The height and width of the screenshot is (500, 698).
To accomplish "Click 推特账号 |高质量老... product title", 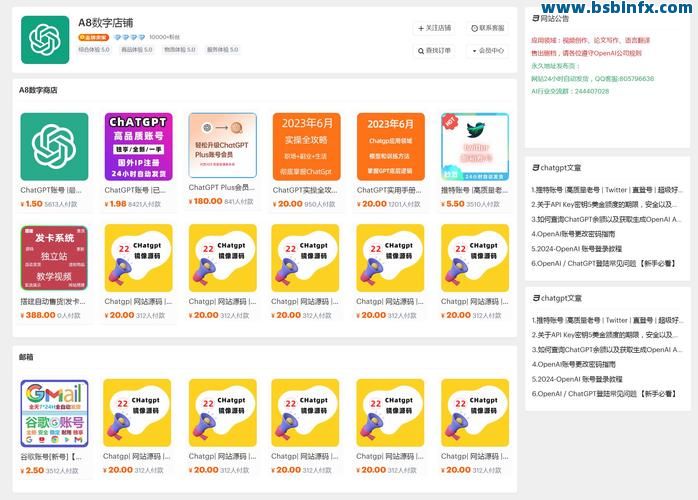I will (475, 190).
